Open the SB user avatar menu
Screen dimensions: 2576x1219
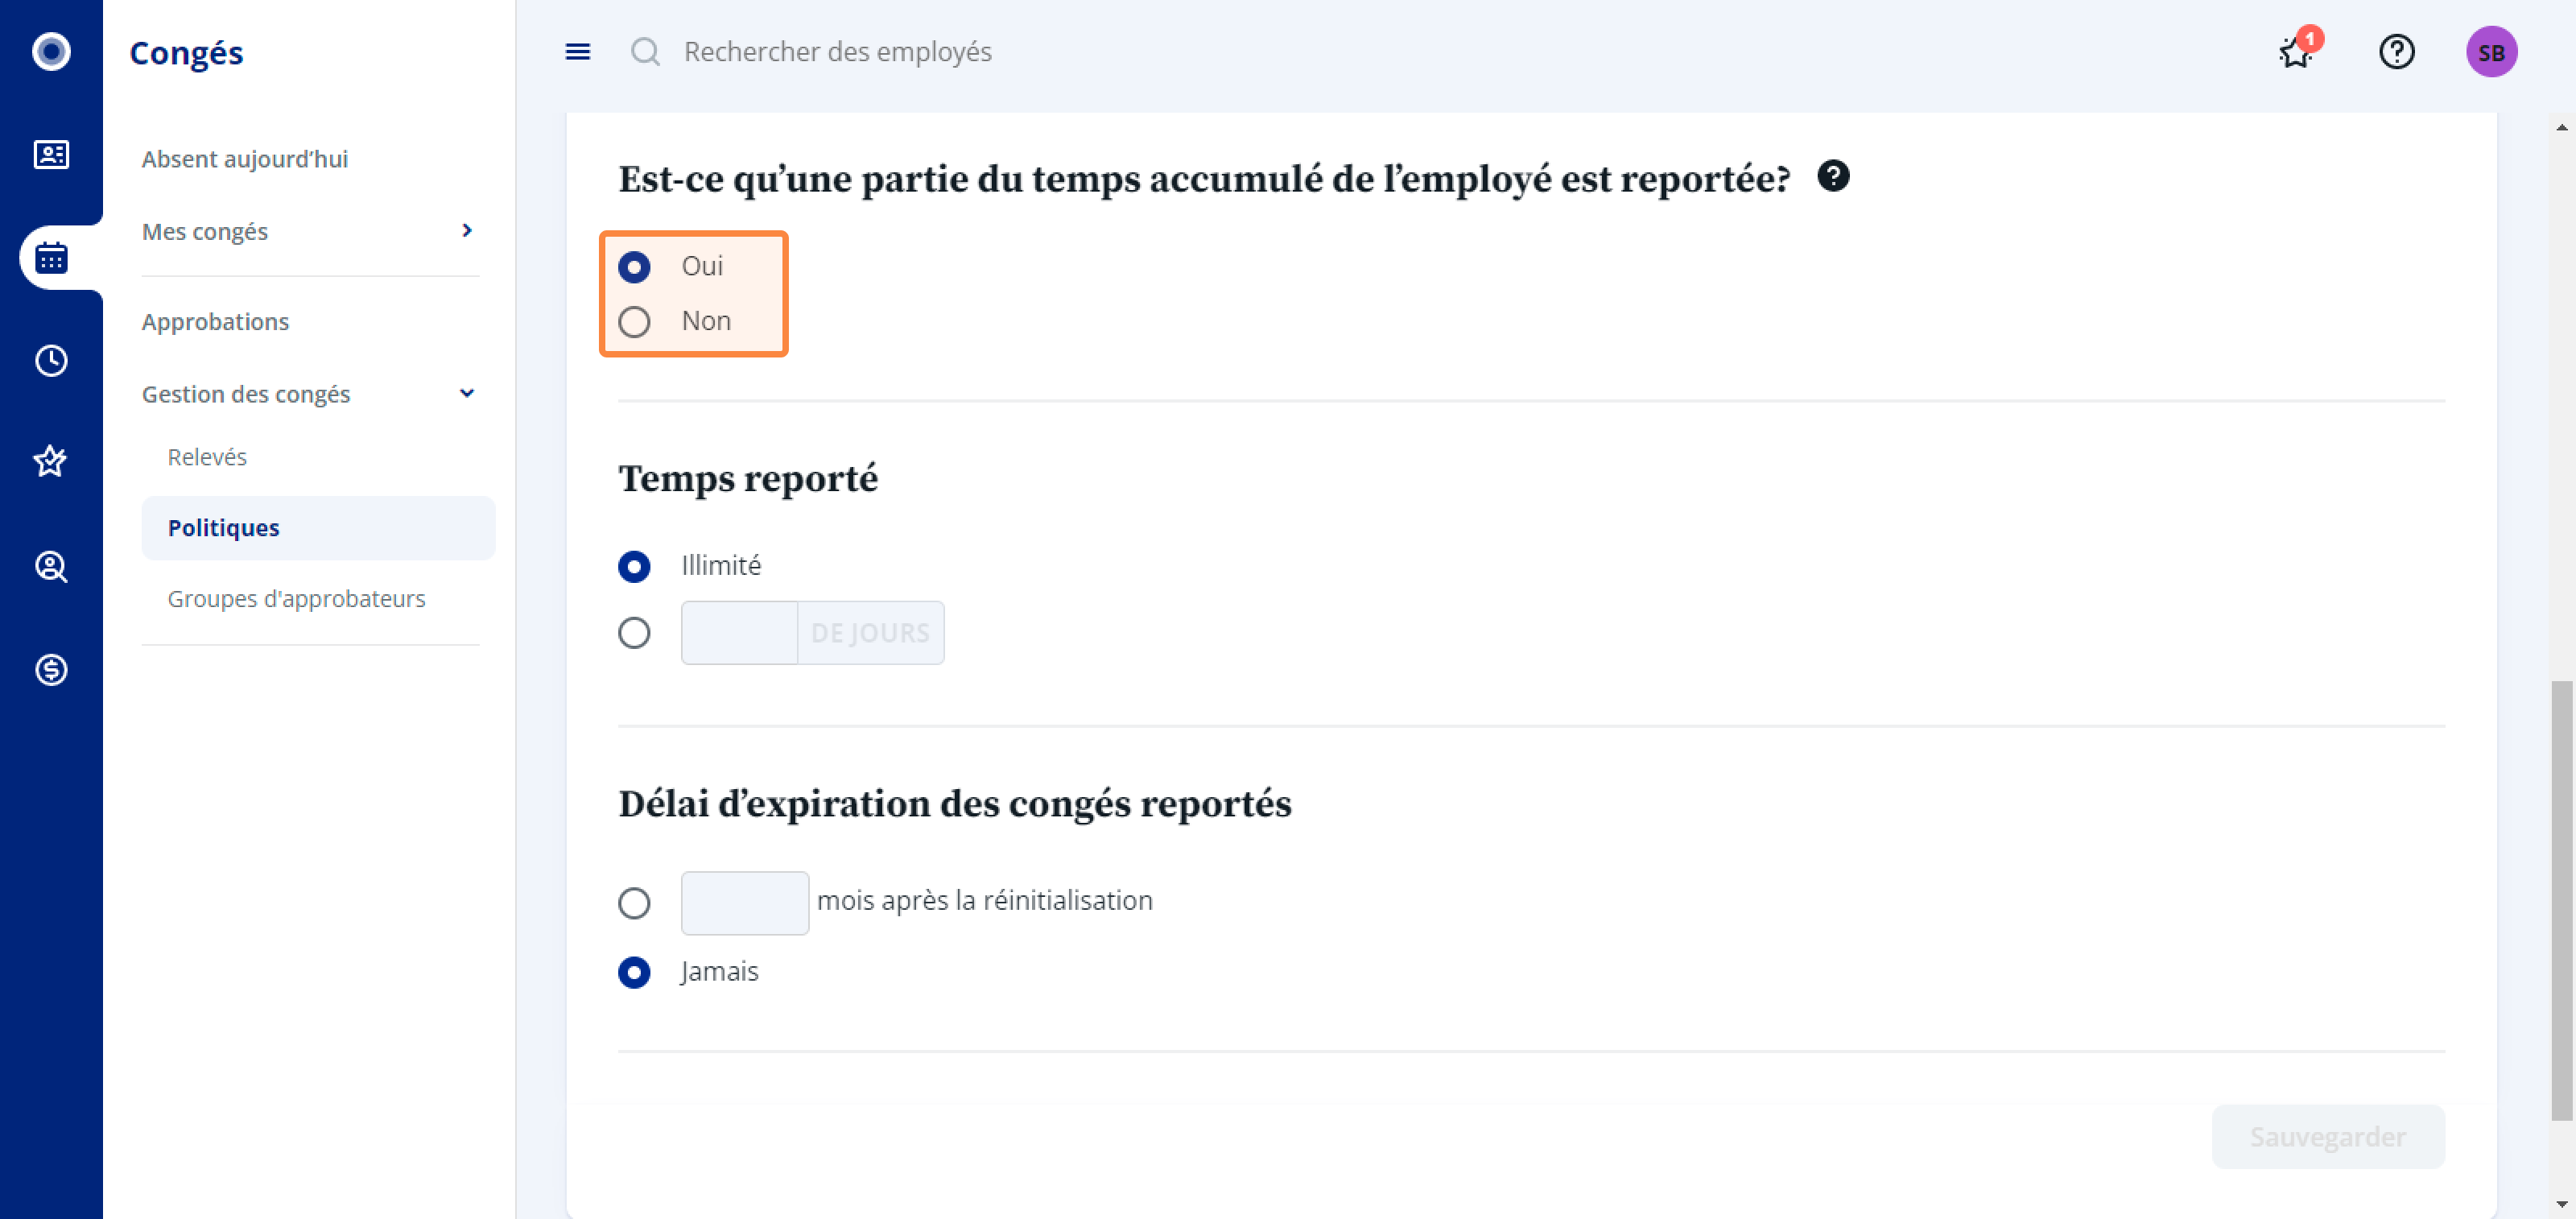click(x=2490, y=52)
